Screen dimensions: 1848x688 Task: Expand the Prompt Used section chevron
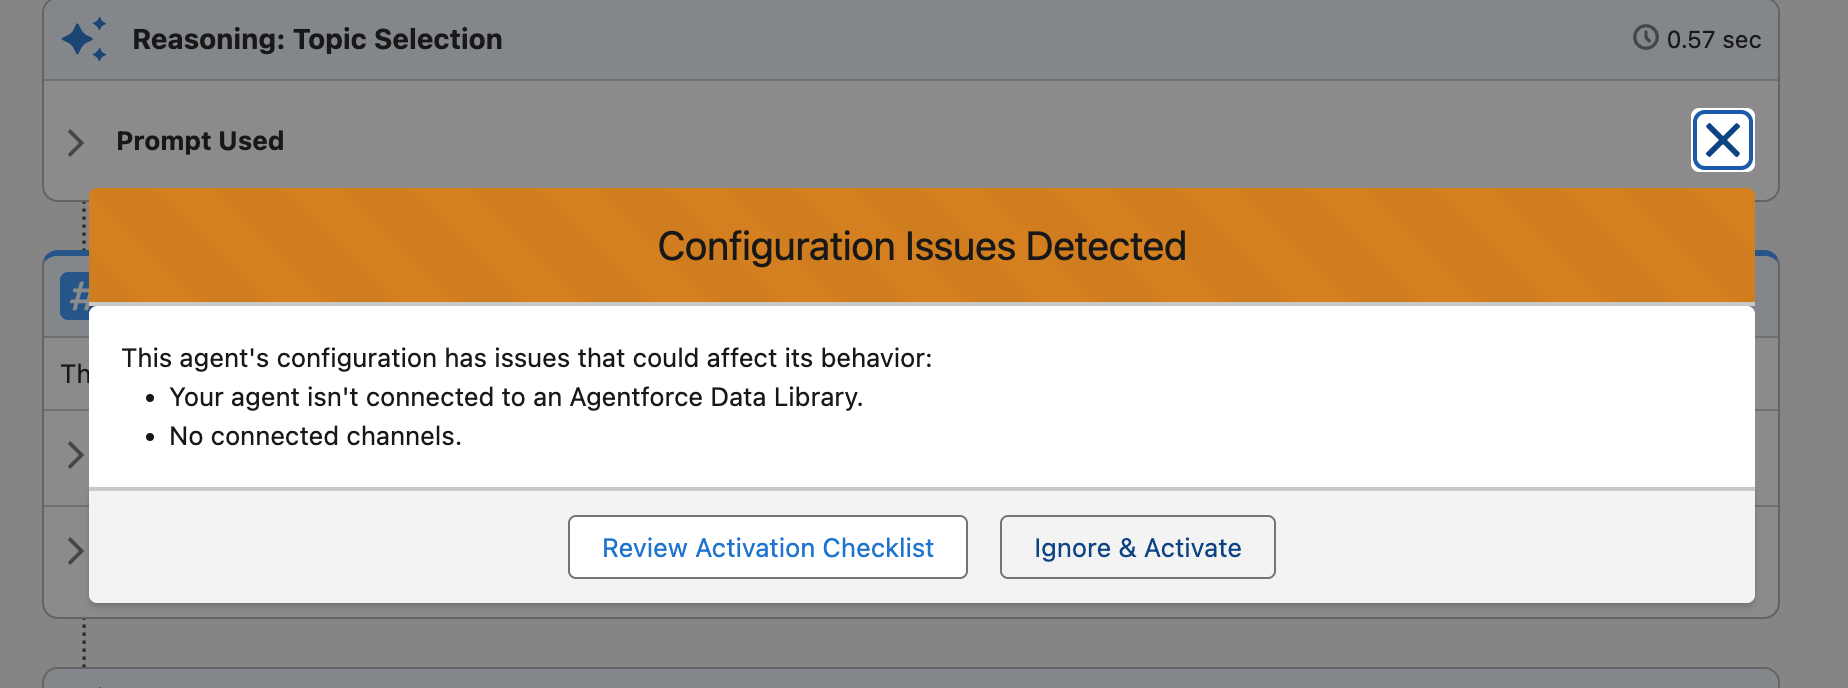[x=75, y=142]
